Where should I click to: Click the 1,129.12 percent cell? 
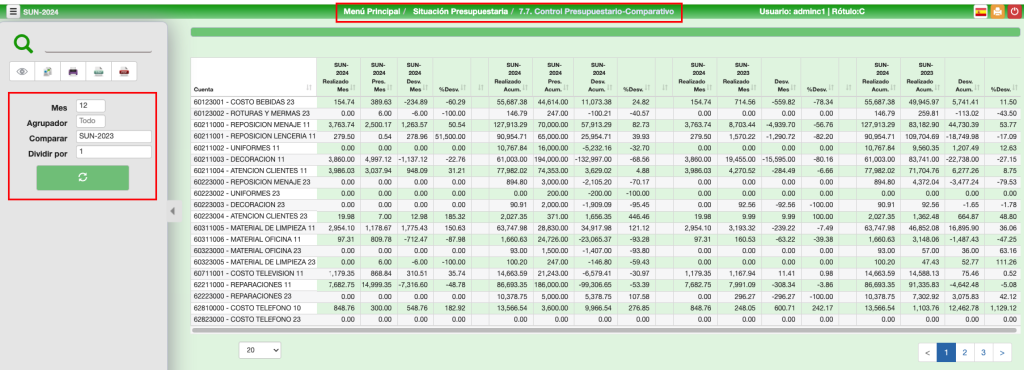pos(1003,307)
